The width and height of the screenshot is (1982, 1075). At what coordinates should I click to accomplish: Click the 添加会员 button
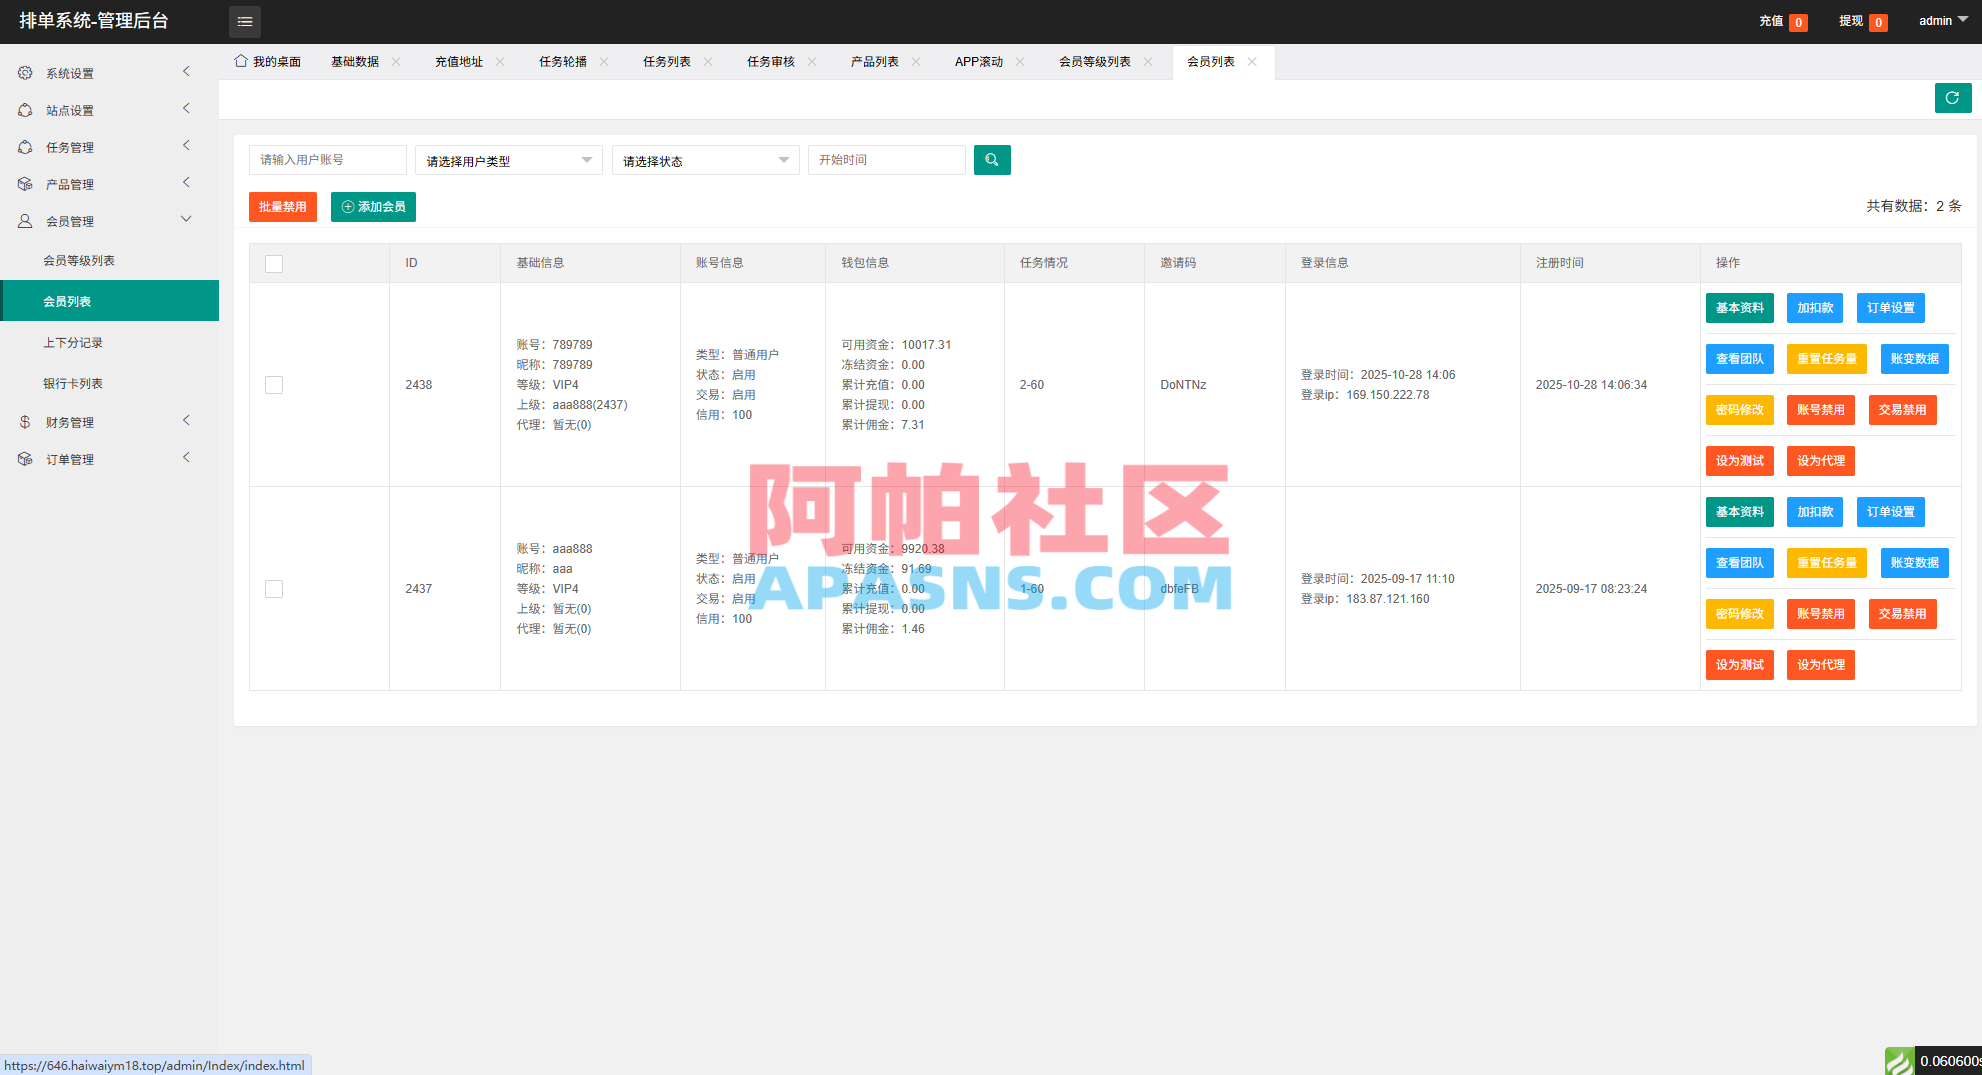pyautogui.click(x=372, y=207)
